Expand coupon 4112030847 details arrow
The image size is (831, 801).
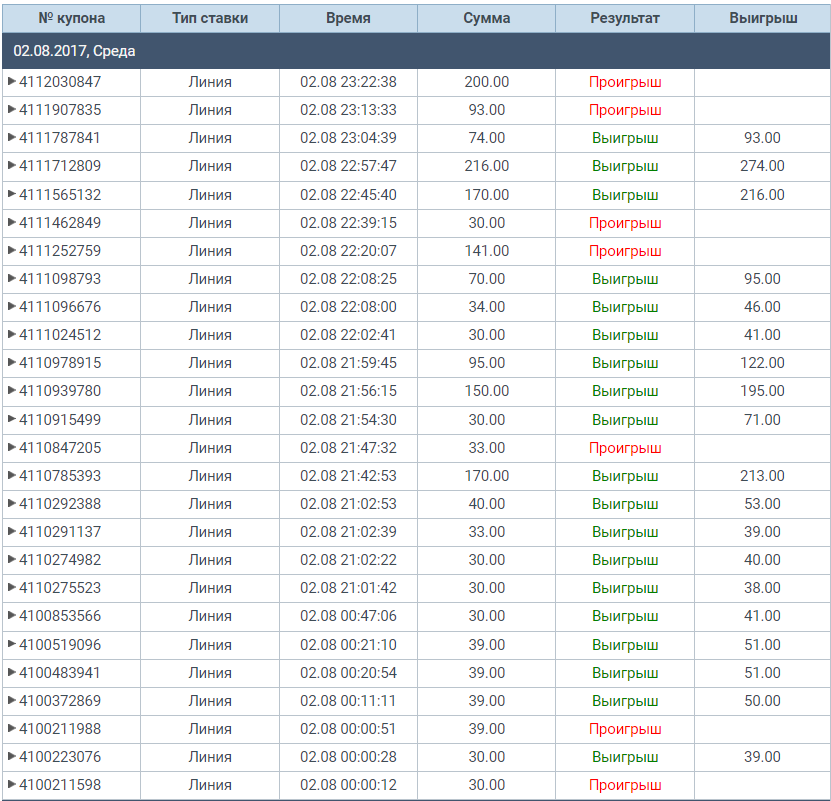click(x=12, y=82)
